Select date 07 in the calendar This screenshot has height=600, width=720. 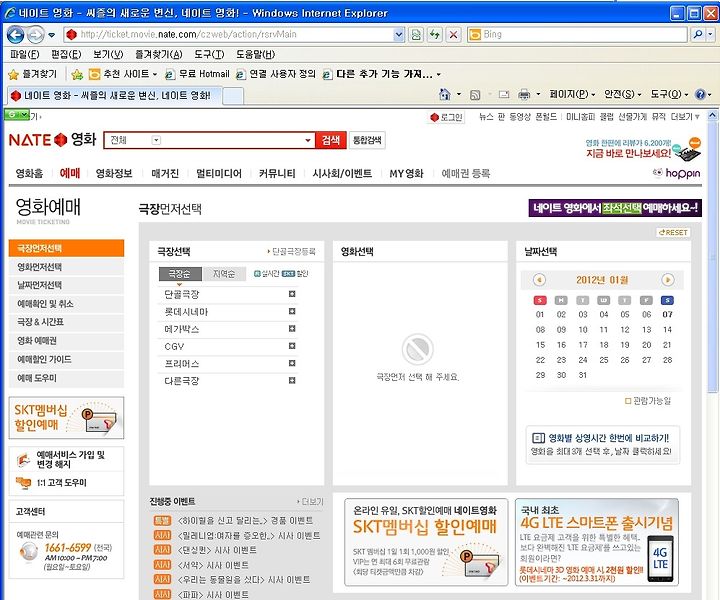click(x=667, y=315)
